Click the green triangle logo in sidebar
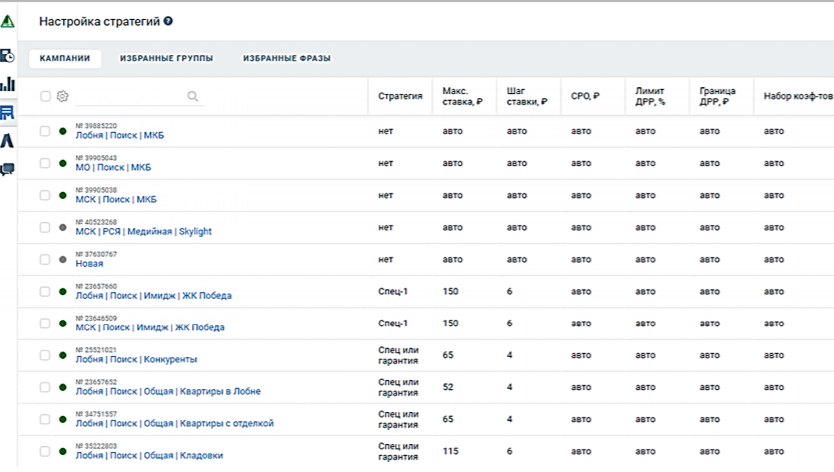 point(8,21)
